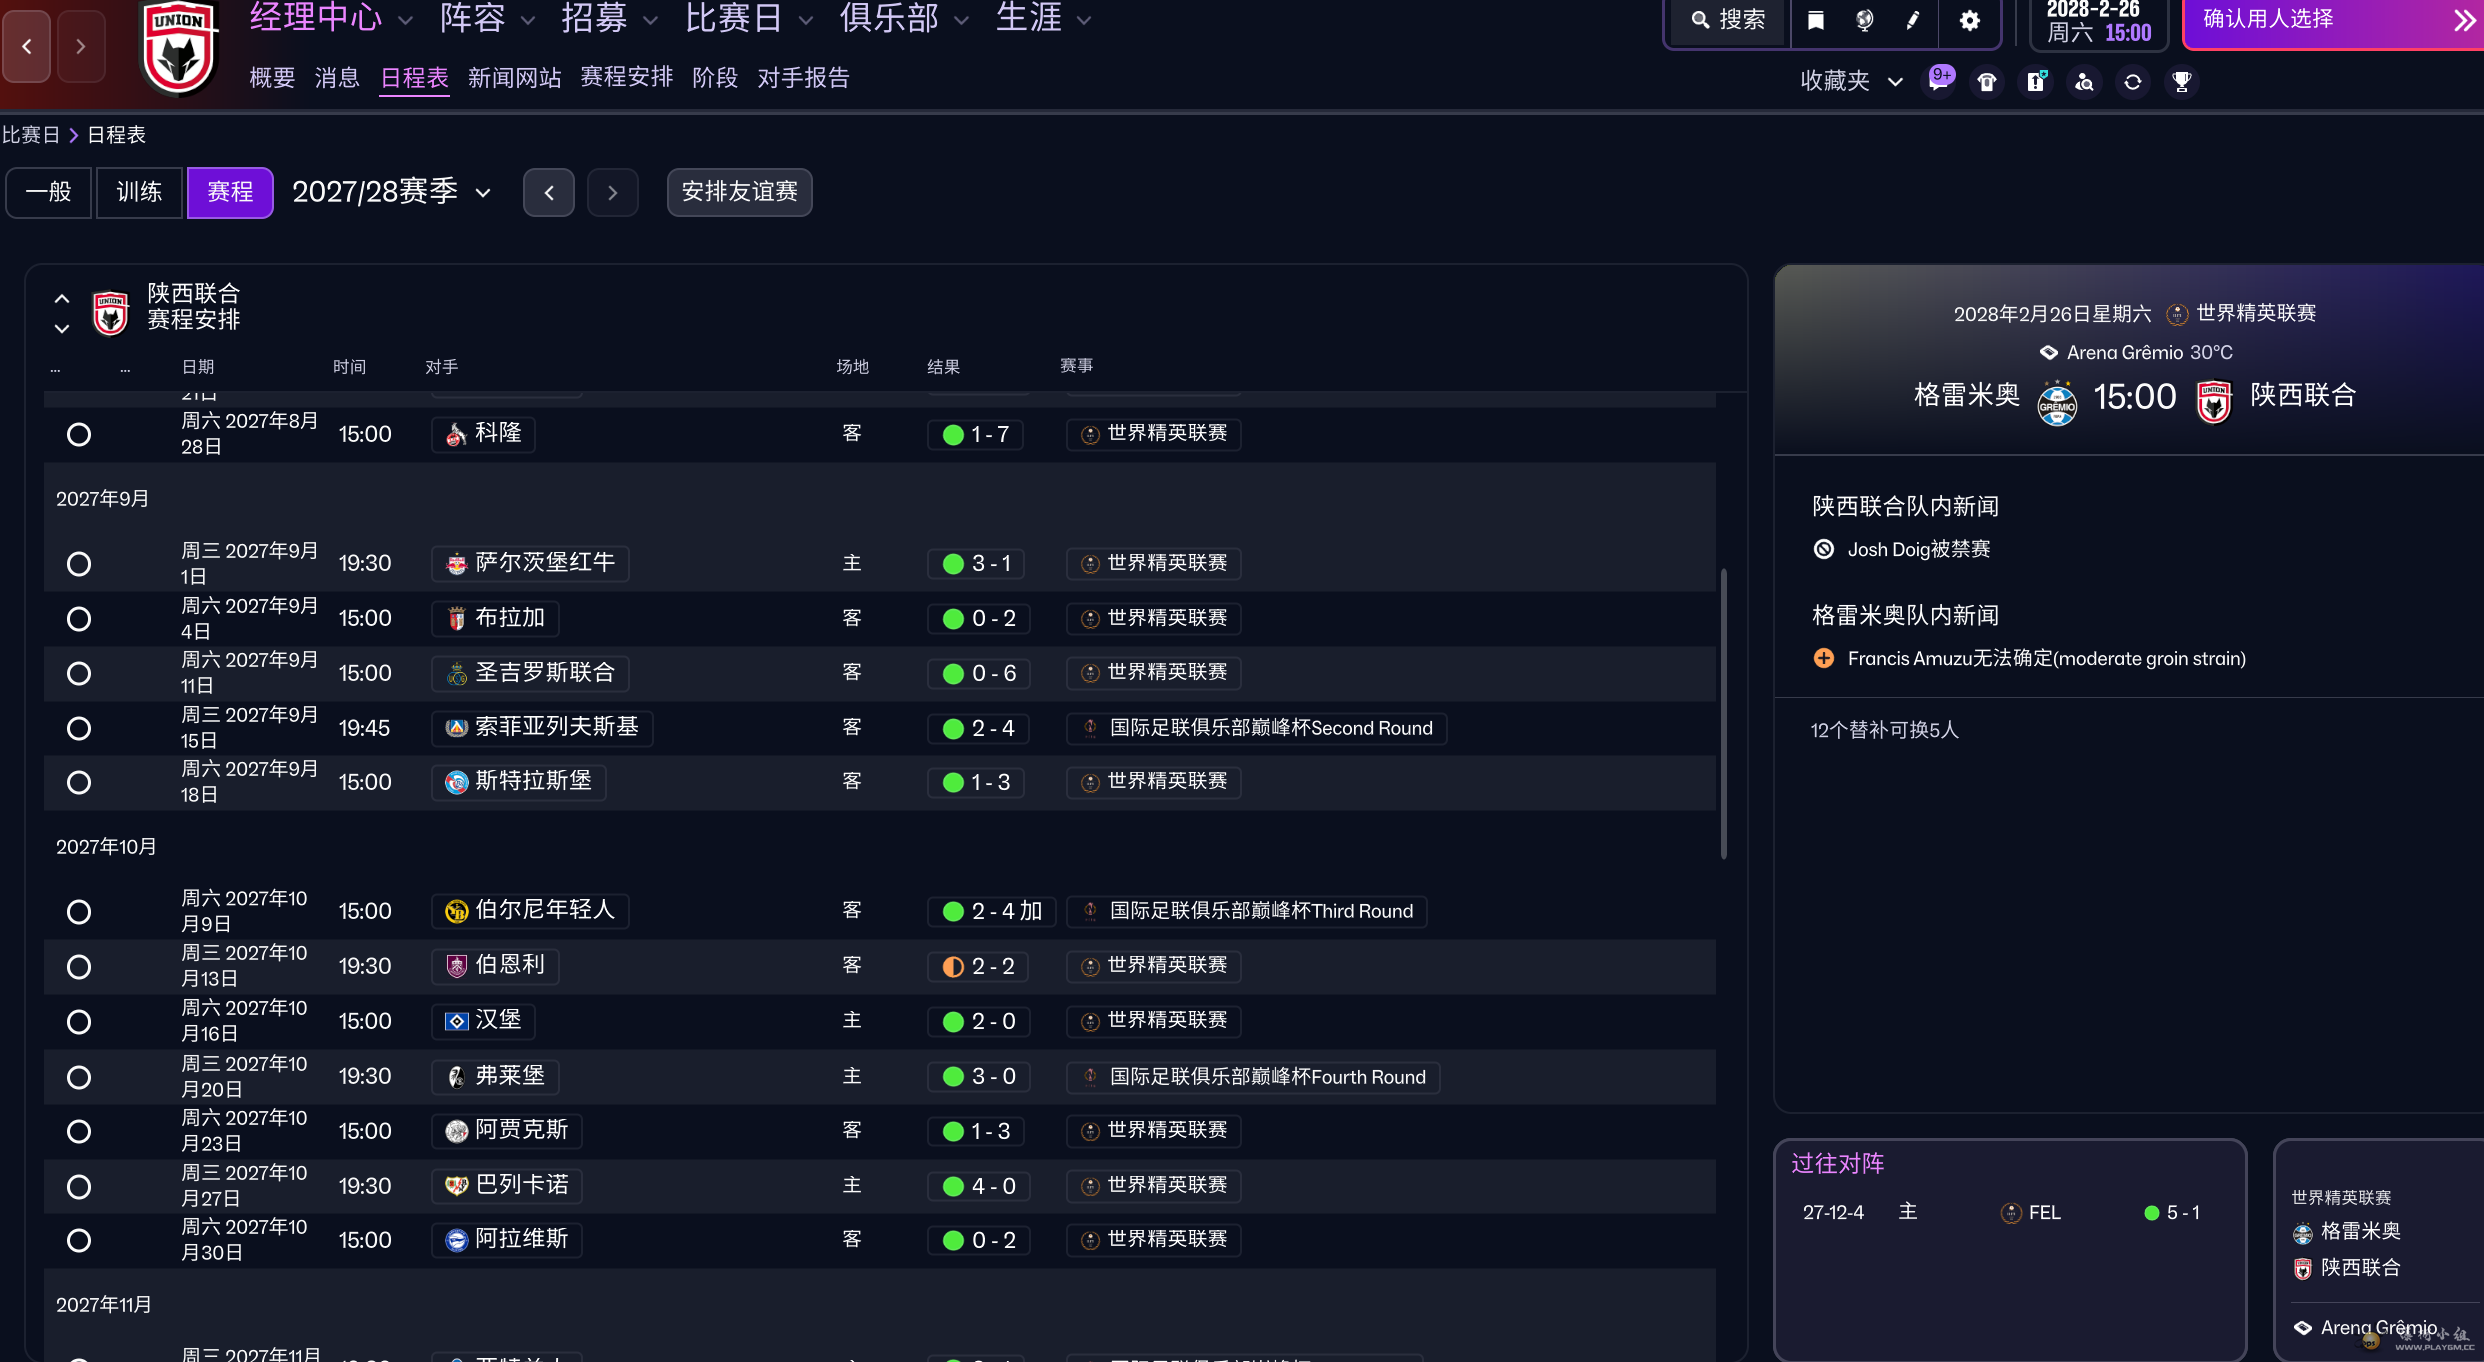Image resolution: width=2484 pixels, height=1362 pixels.
Task: Switch to the 赛程安排 tab
Action: (x=626, y=78)
